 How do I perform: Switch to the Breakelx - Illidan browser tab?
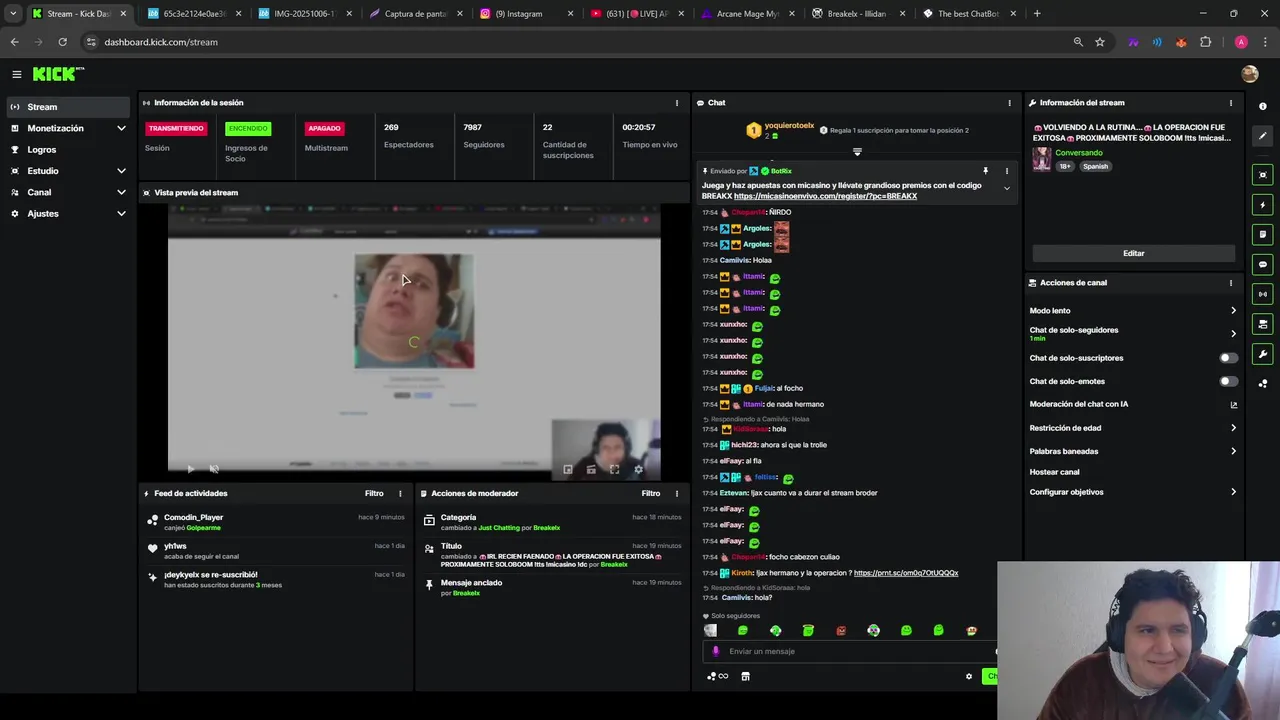[x=857, y=14]
